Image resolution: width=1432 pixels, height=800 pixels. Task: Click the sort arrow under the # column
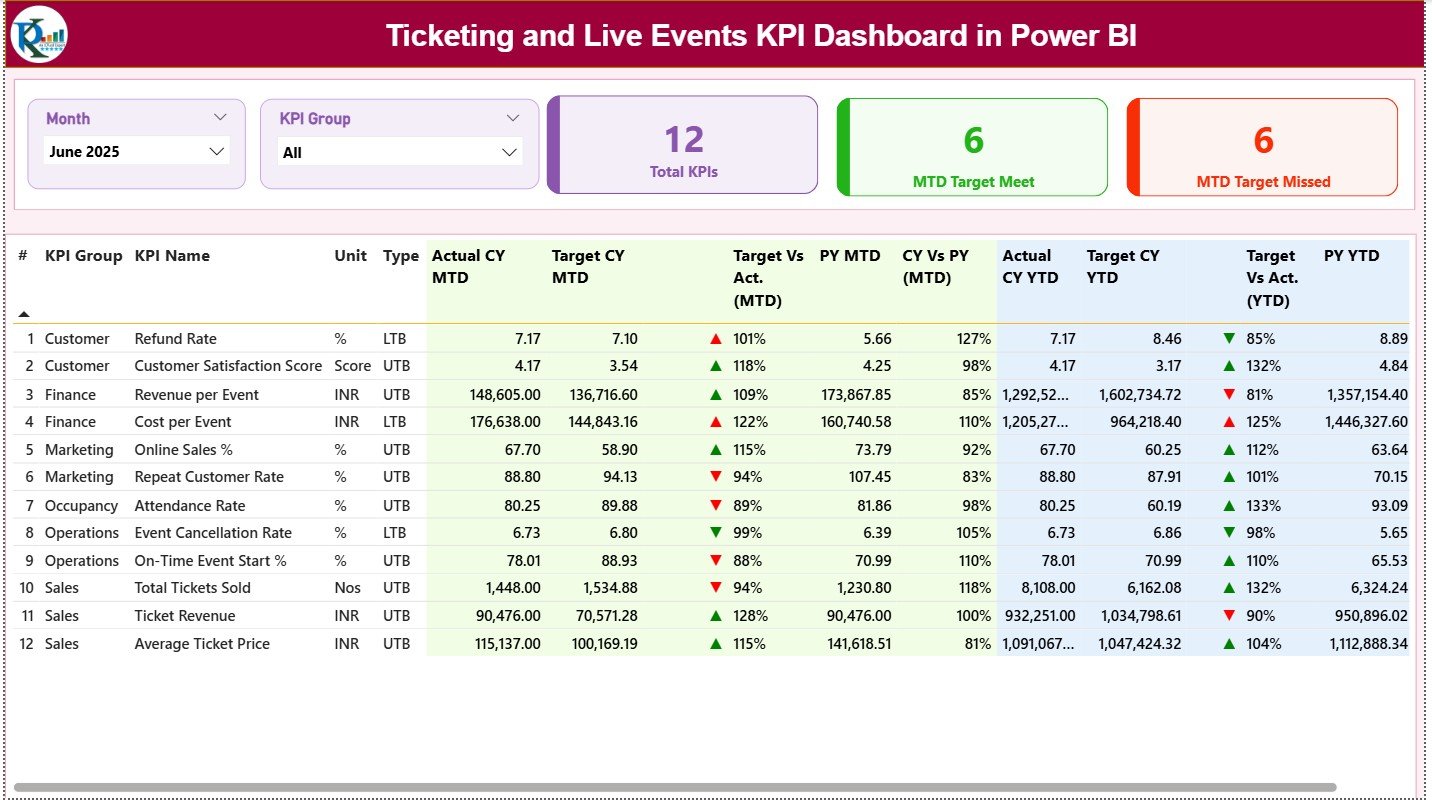click(24, 314)
